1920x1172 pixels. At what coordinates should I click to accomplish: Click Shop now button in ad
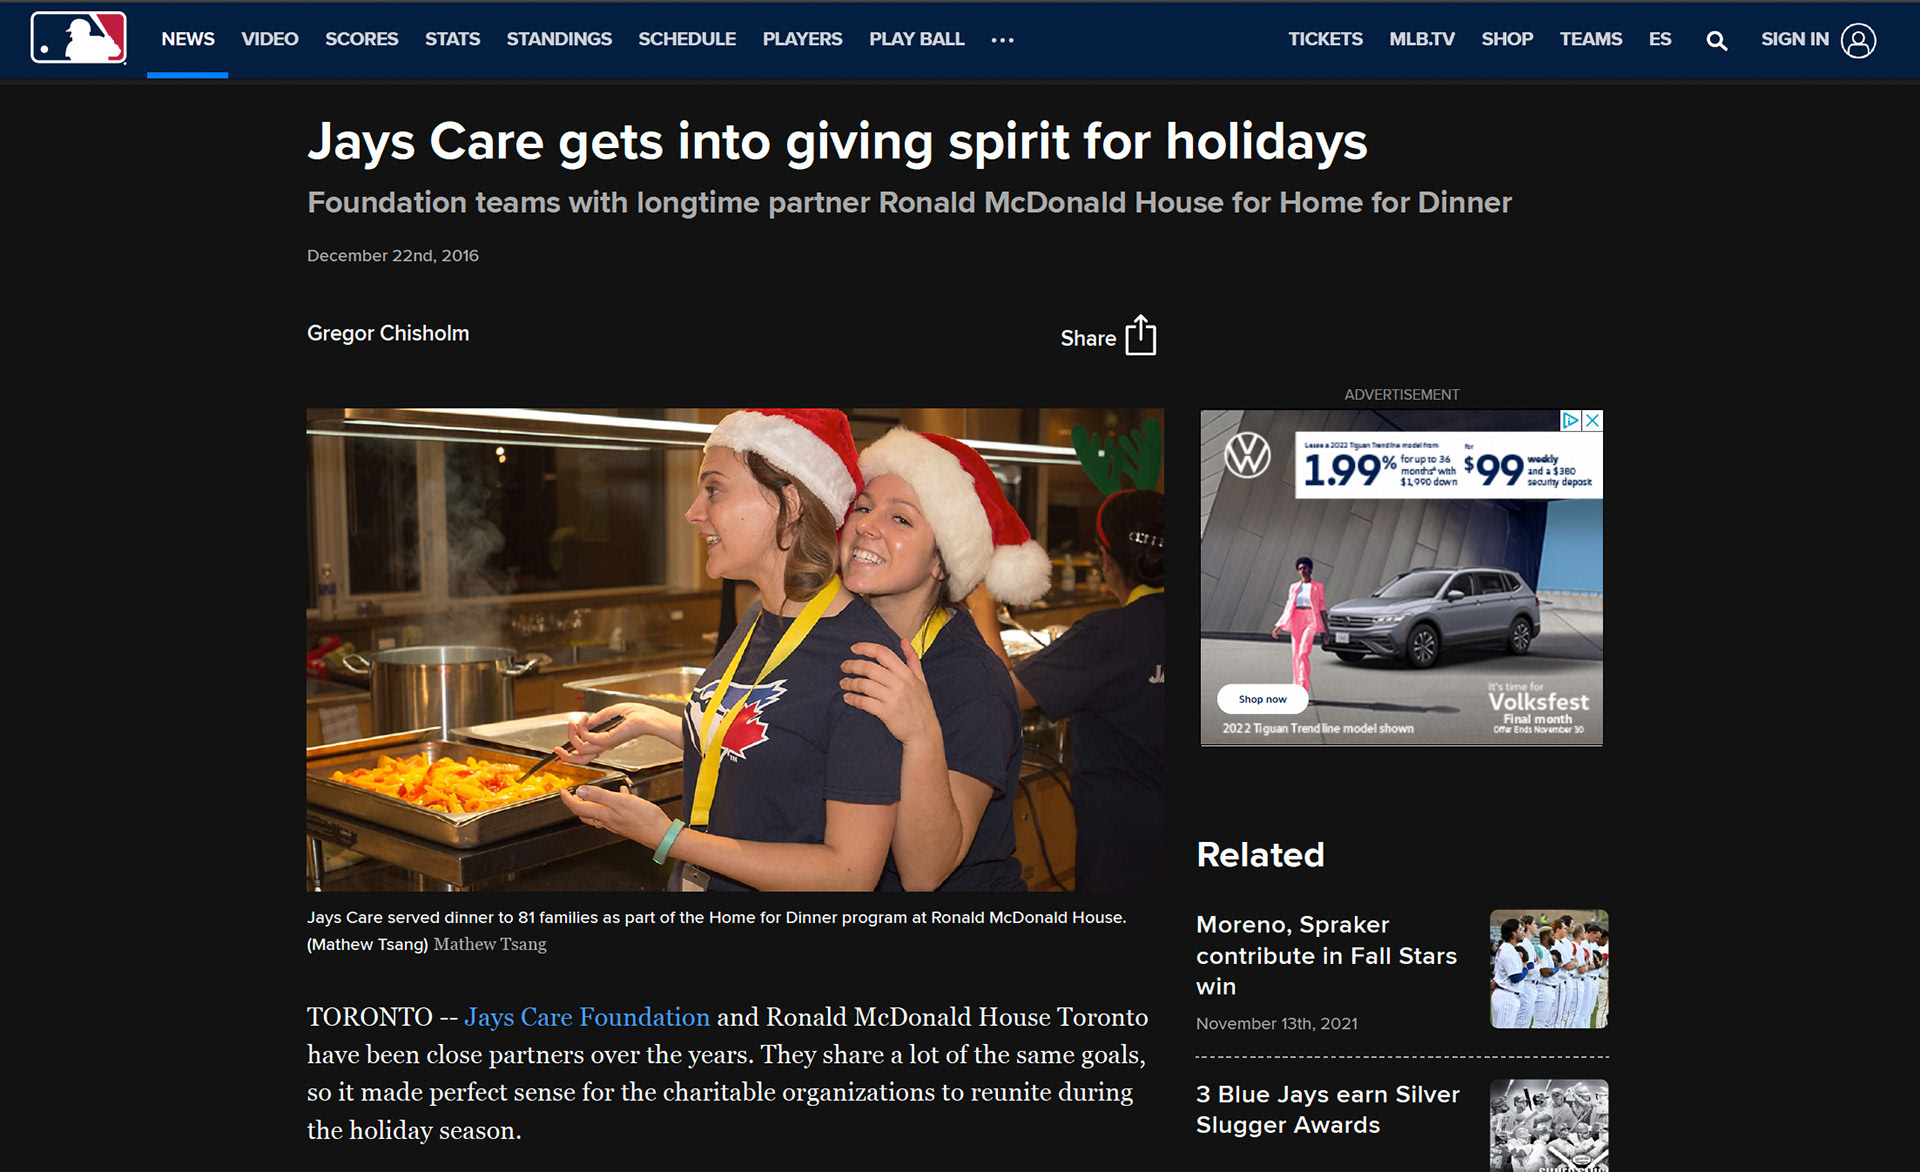pyautogui.click(x=1262, y=699)
